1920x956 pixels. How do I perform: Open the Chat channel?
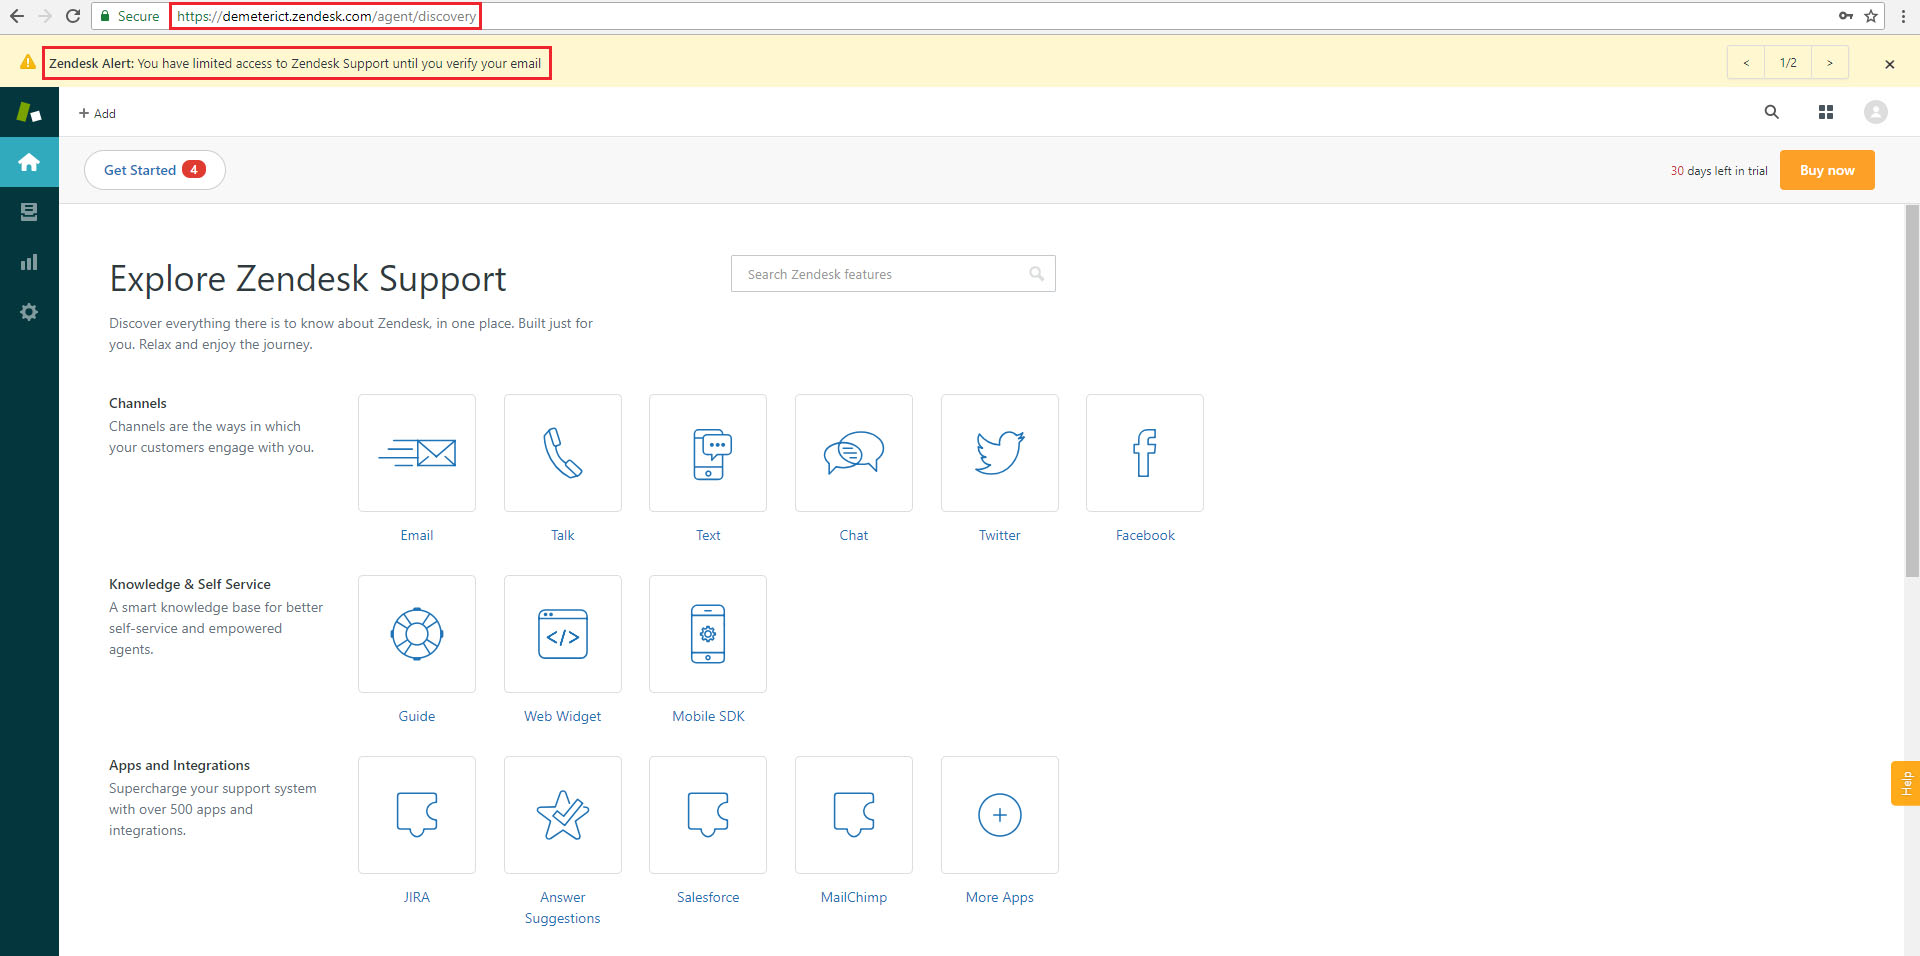coord(853,452)
